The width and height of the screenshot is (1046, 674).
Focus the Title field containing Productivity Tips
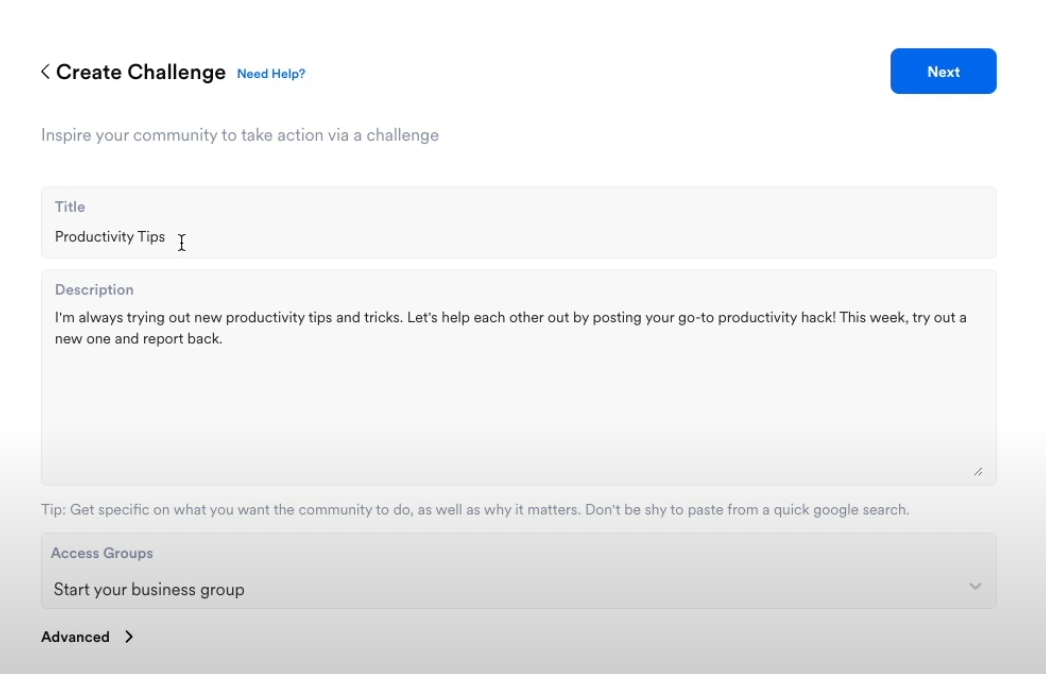[x=518, y=223]
